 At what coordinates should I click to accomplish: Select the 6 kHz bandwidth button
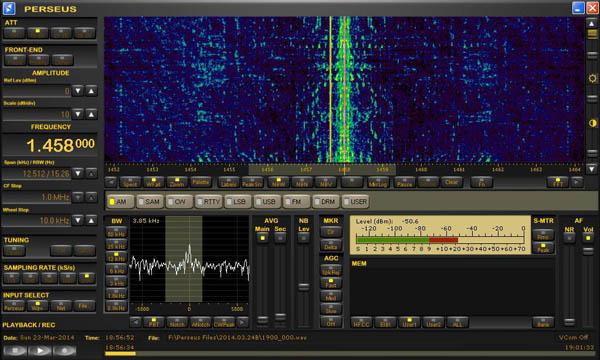(116, 270)
